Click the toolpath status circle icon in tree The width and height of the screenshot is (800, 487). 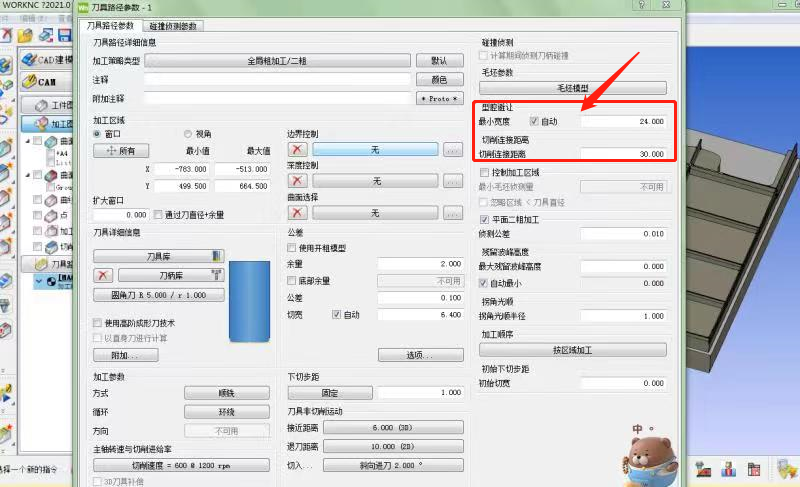tap(52, 281)
